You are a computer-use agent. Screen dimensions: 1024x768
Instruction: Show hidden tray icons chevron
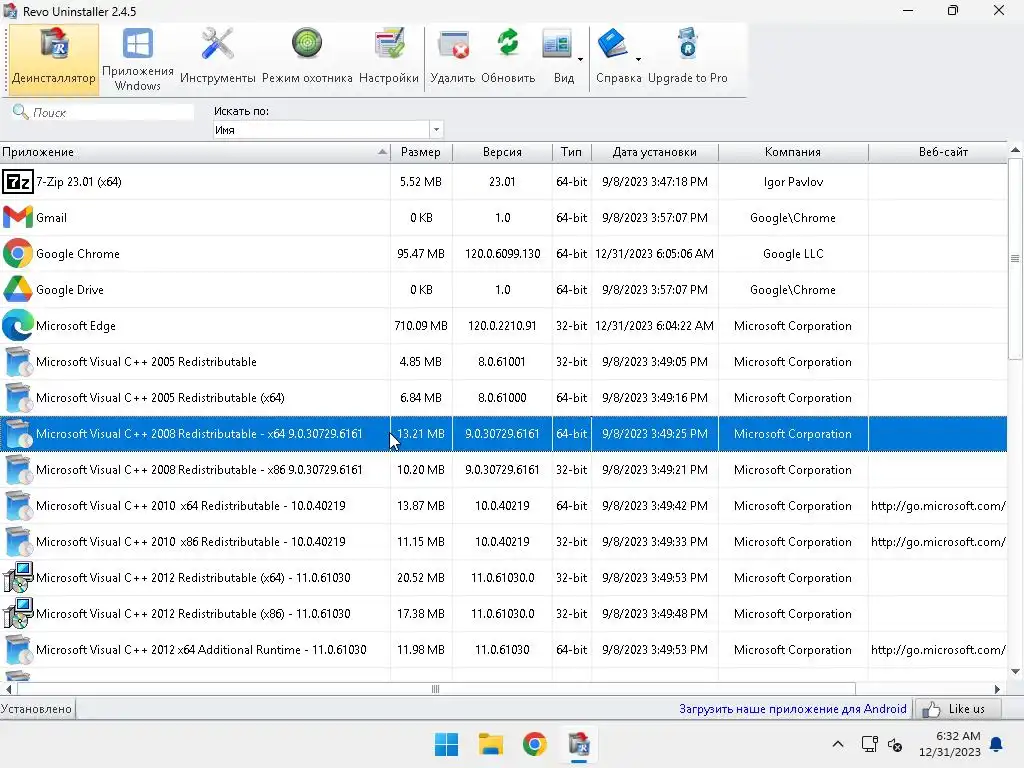coord(838,744)
